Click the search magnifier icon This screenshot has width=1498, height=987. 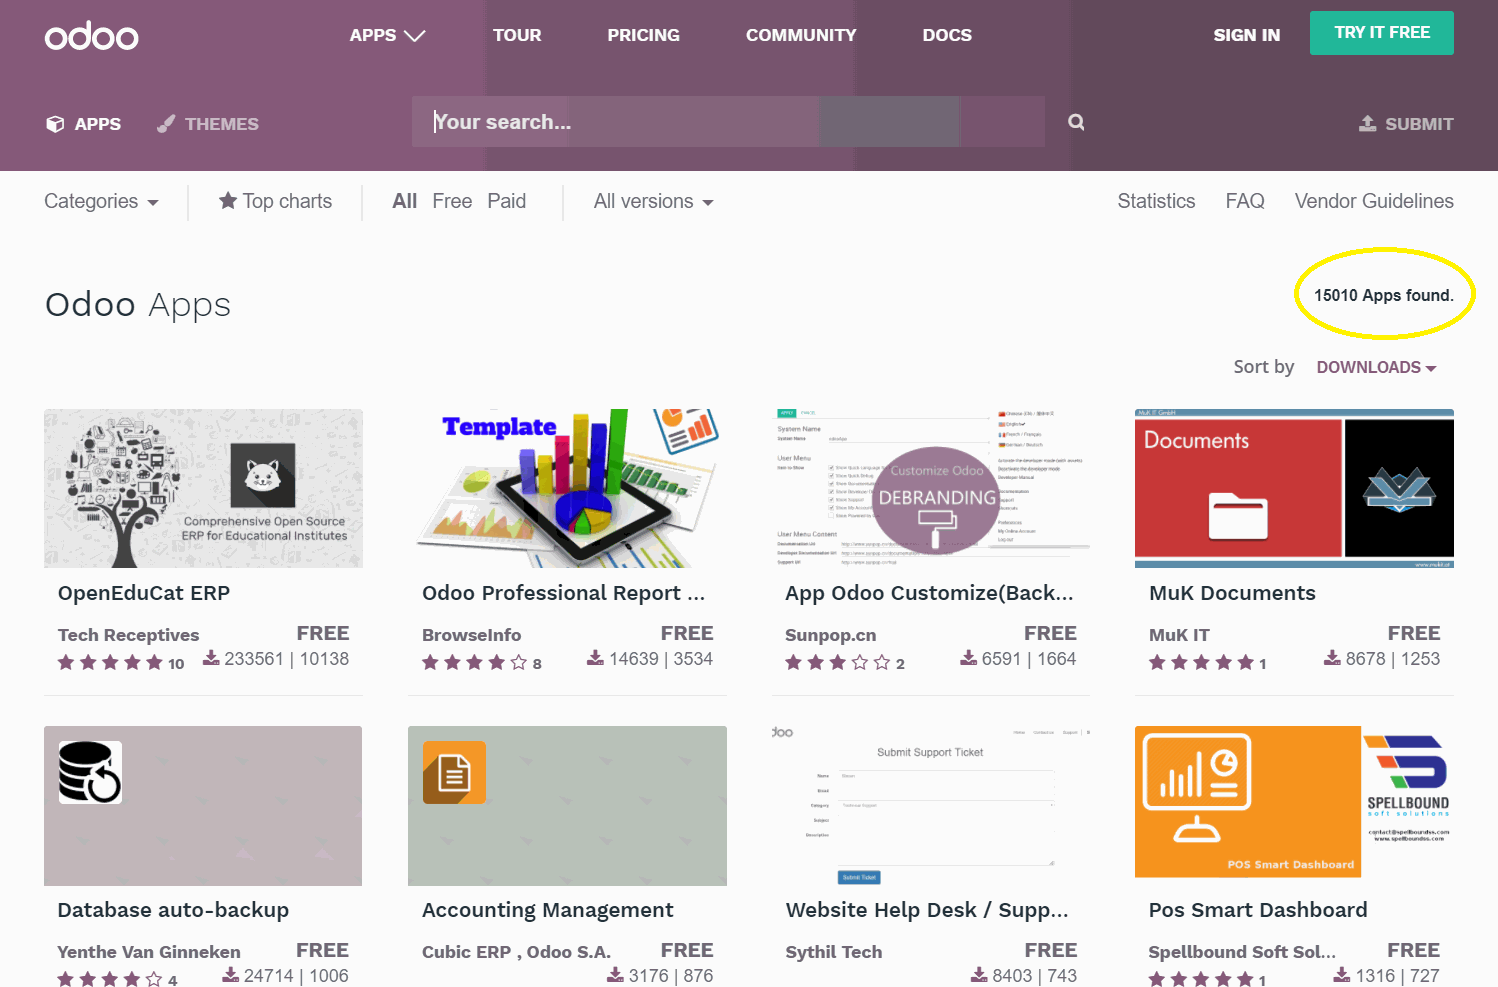[1076, 121]
